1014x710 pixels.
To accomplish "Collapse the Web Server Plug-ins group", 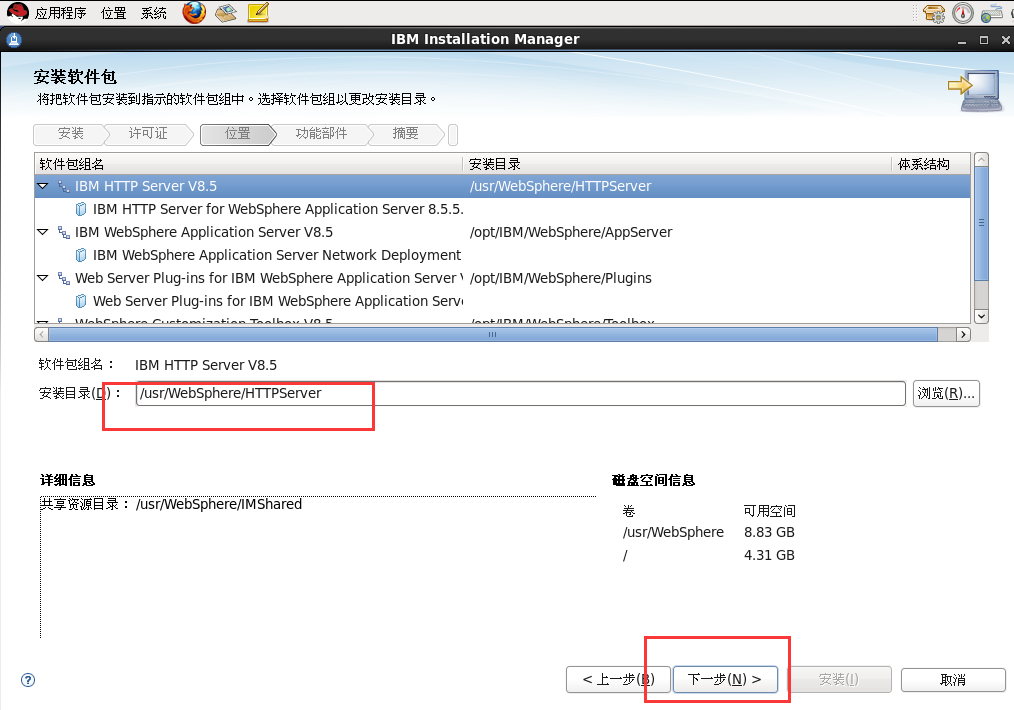I will click(43, 278).
